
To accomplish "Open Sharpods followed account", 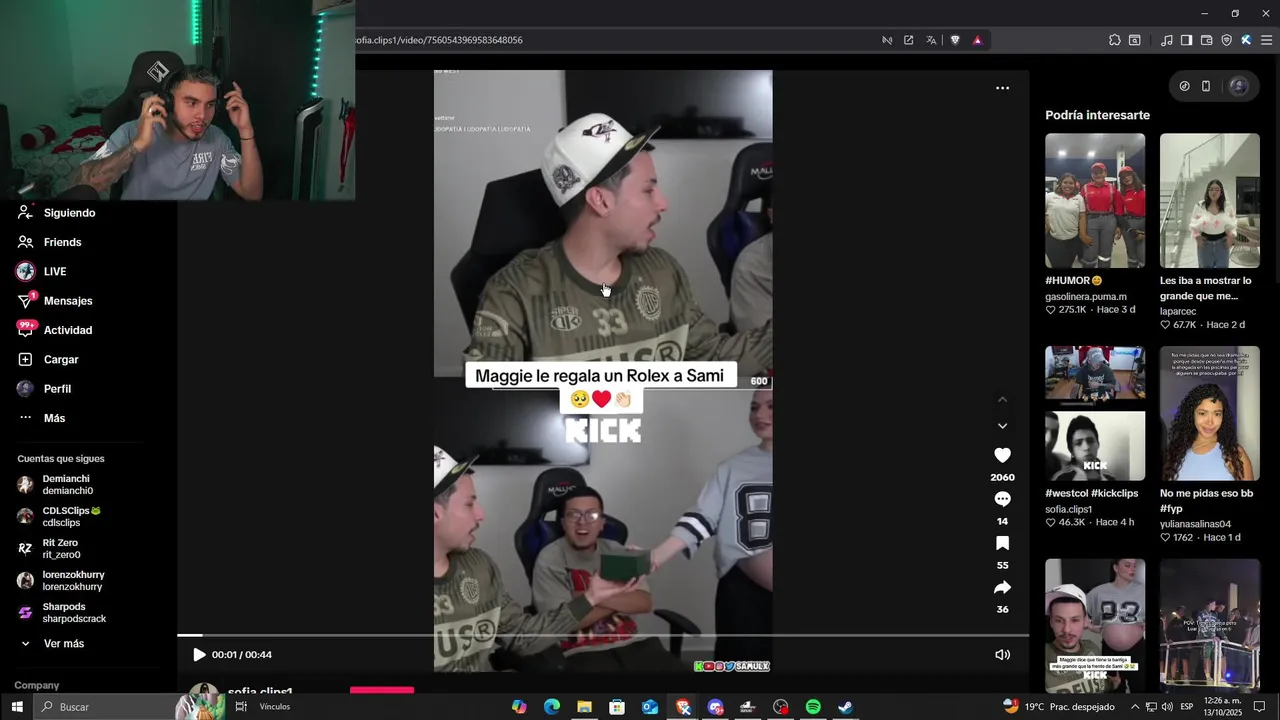I will click(x=74, y=613).
